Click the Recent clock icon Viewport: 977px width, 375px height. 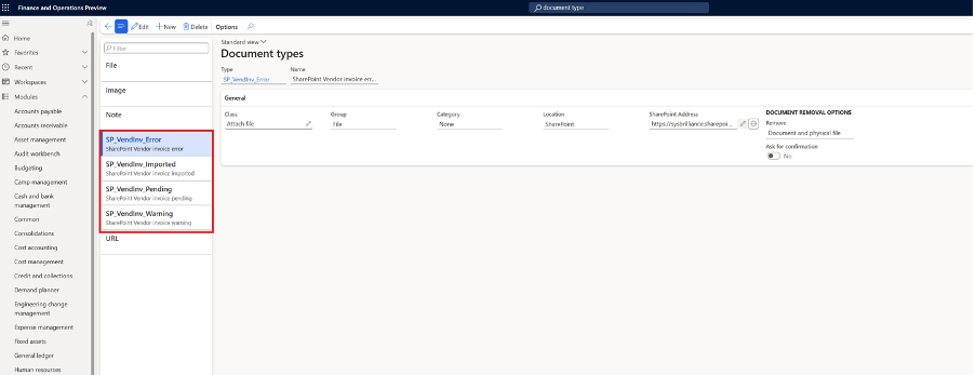click(6, 67)
